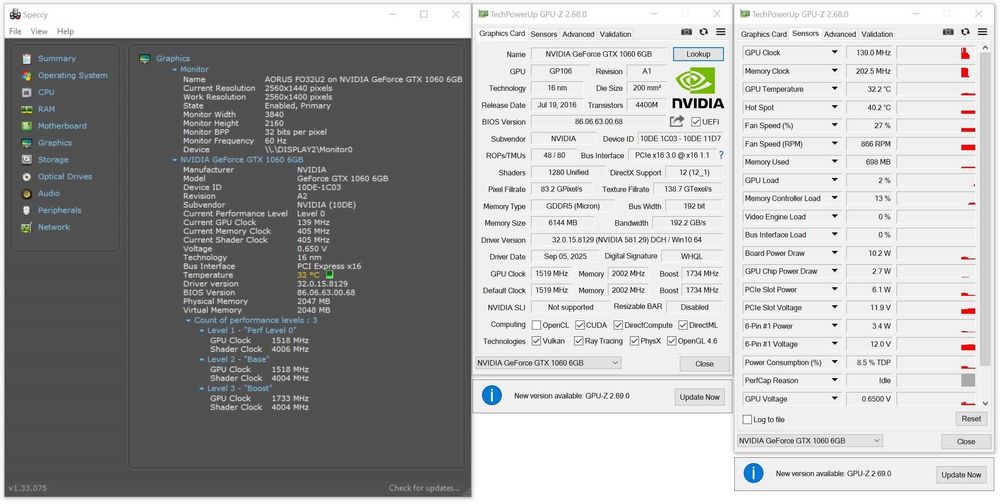Click Update Now in Graphics Card window

click(700, 397)
